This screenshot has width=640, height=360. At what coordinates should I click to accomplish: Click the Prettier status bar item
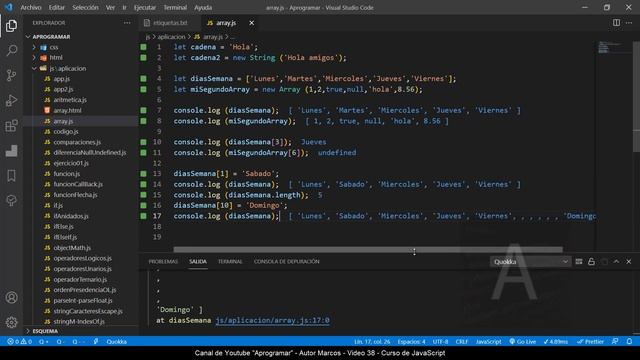coord(590,342)
